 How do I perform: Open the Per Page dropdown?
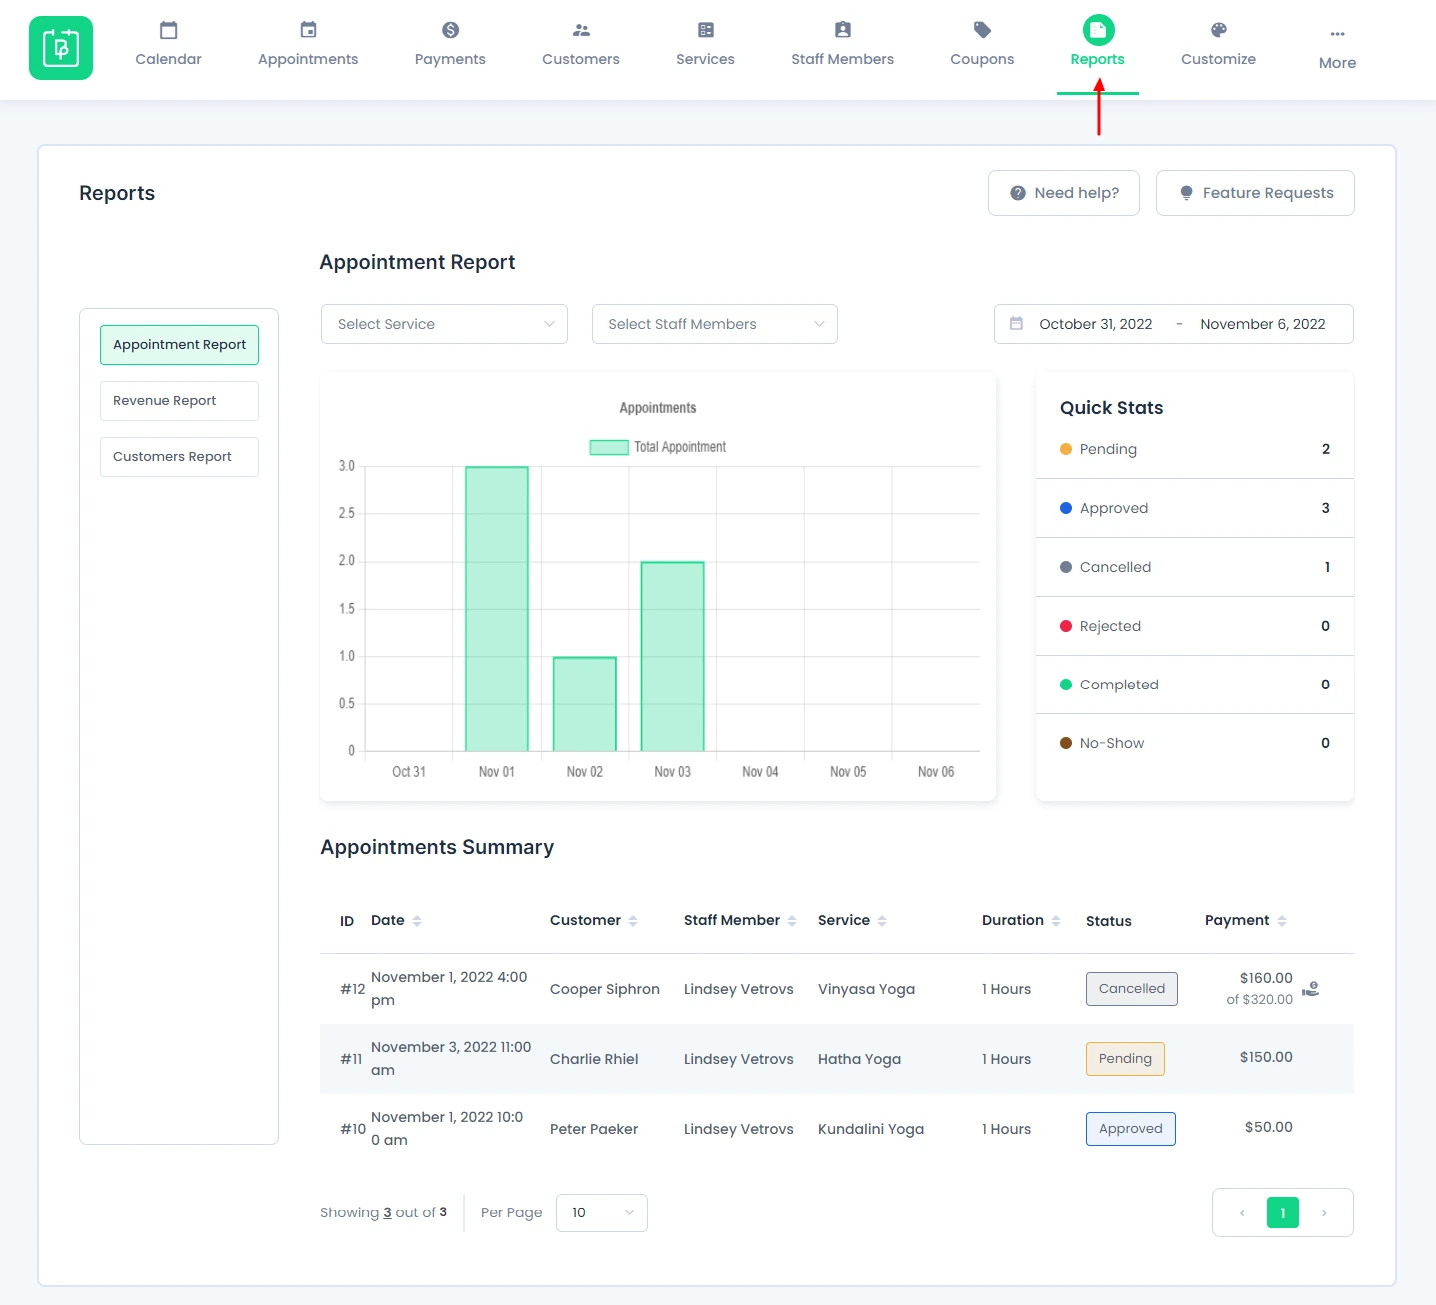tap(601, 1212)
